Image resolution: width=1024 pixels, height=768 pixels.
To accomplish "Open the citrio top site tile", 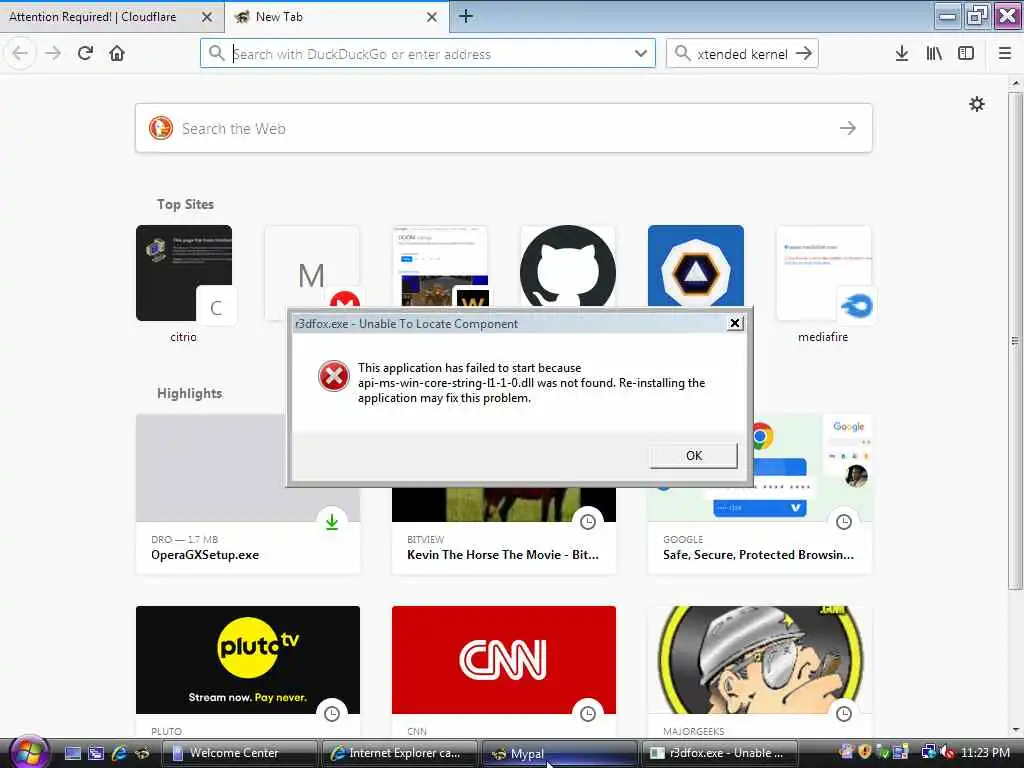I will coord(184,273).
